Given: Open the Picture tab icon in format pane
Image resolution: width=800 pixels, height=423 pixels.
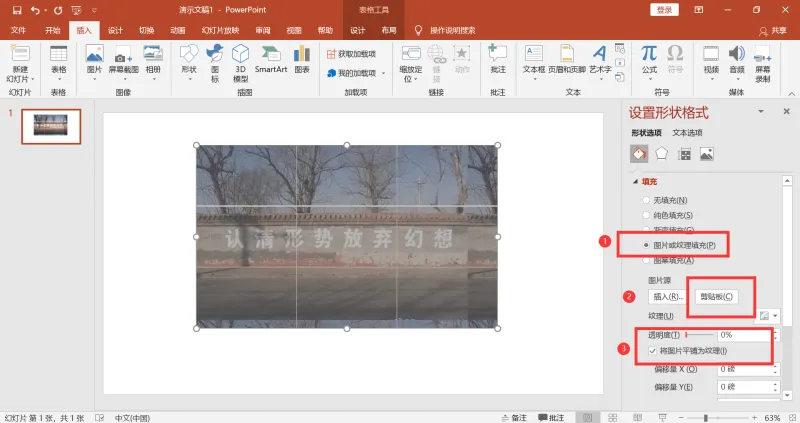Looking at the screenshot, I should pyautogui.click(x=707, y=154).
